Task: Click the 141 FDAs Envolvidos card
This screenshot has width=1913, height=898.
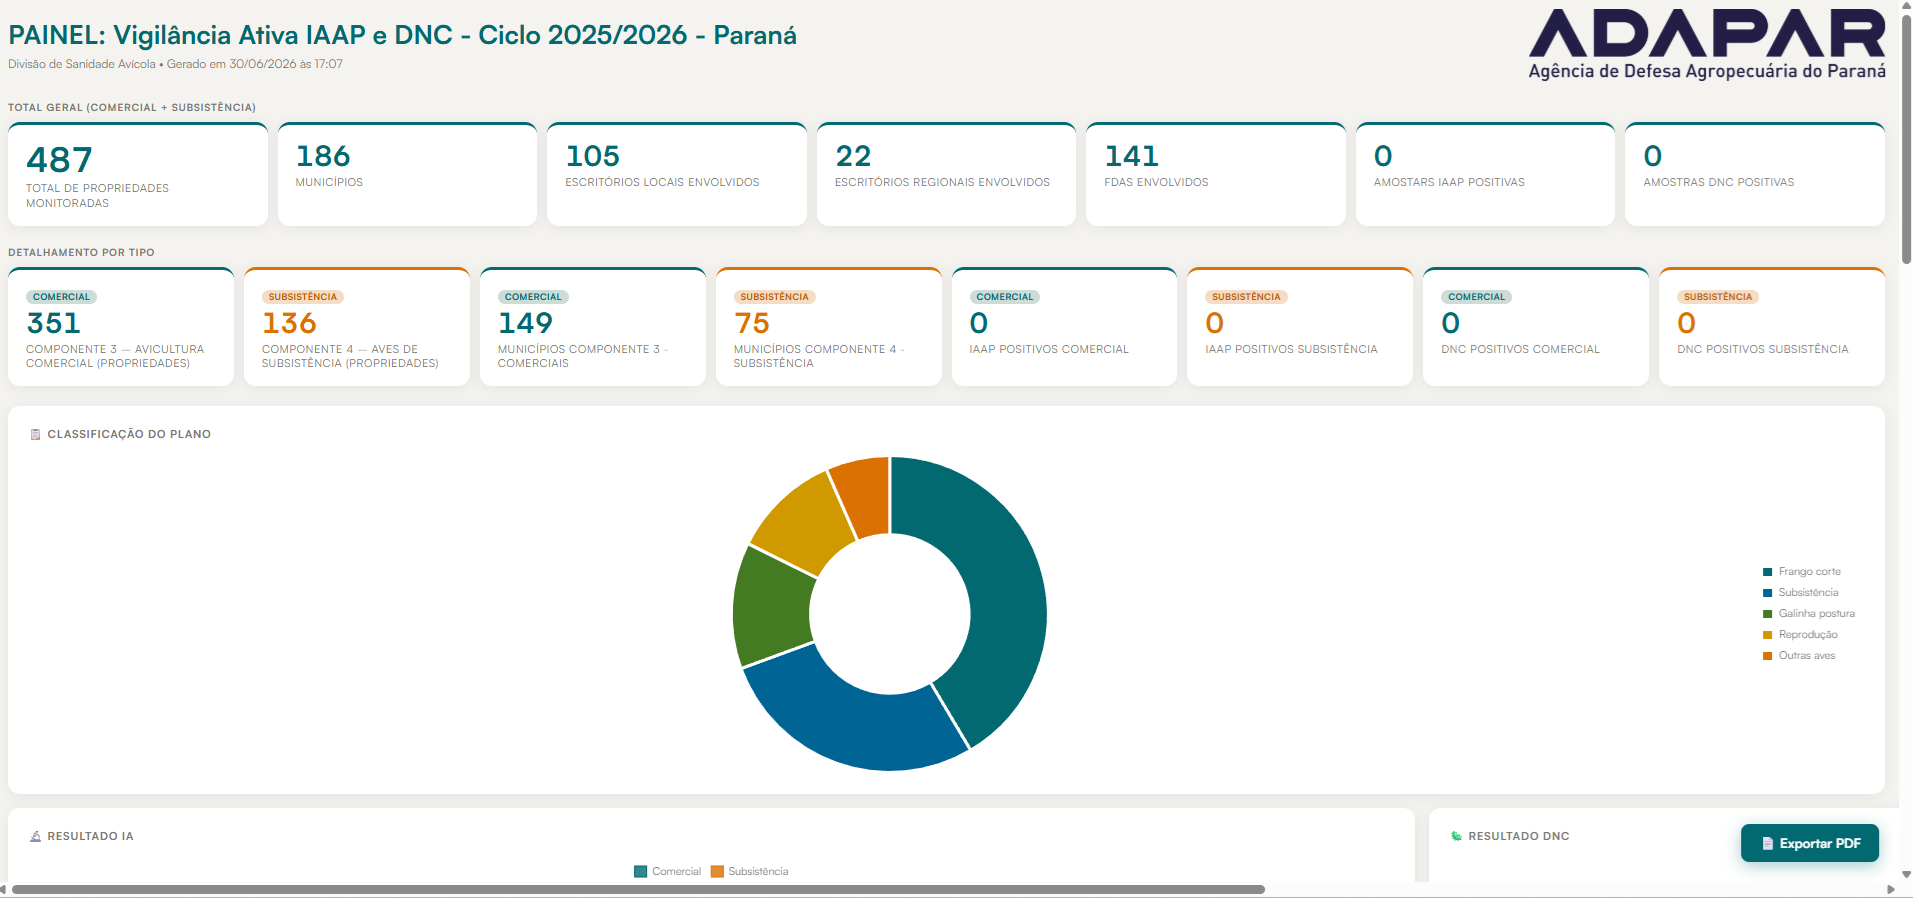Action: click(x=1216, y=174)
